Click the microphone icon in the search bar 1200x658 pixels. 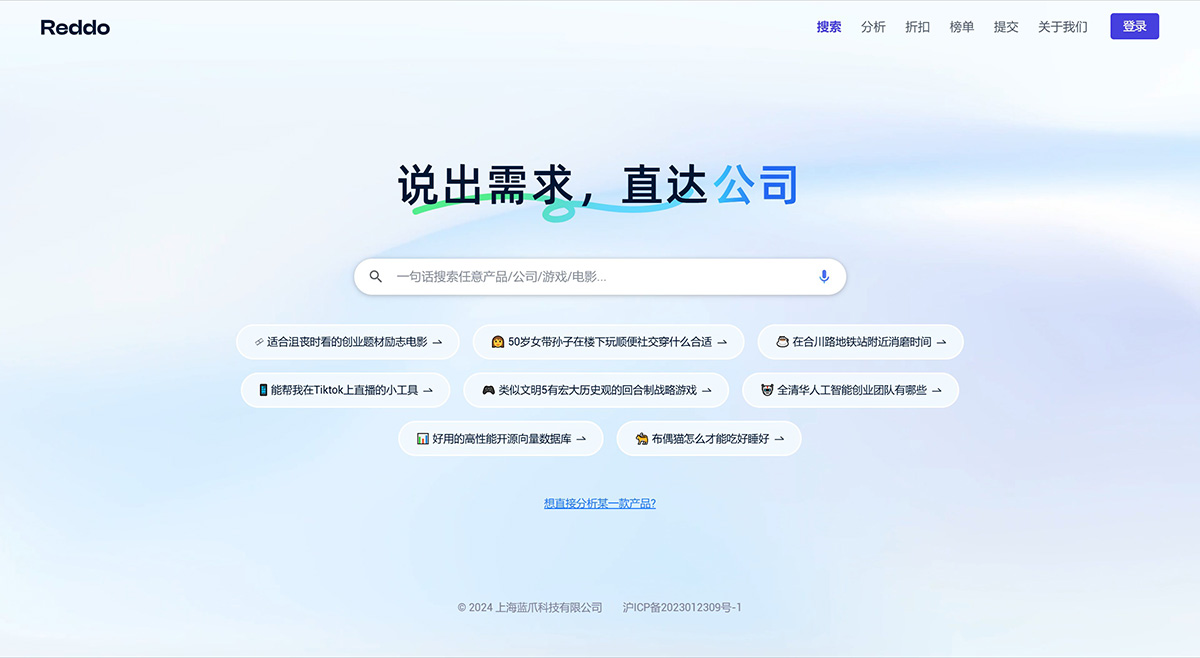coord(823,276)
